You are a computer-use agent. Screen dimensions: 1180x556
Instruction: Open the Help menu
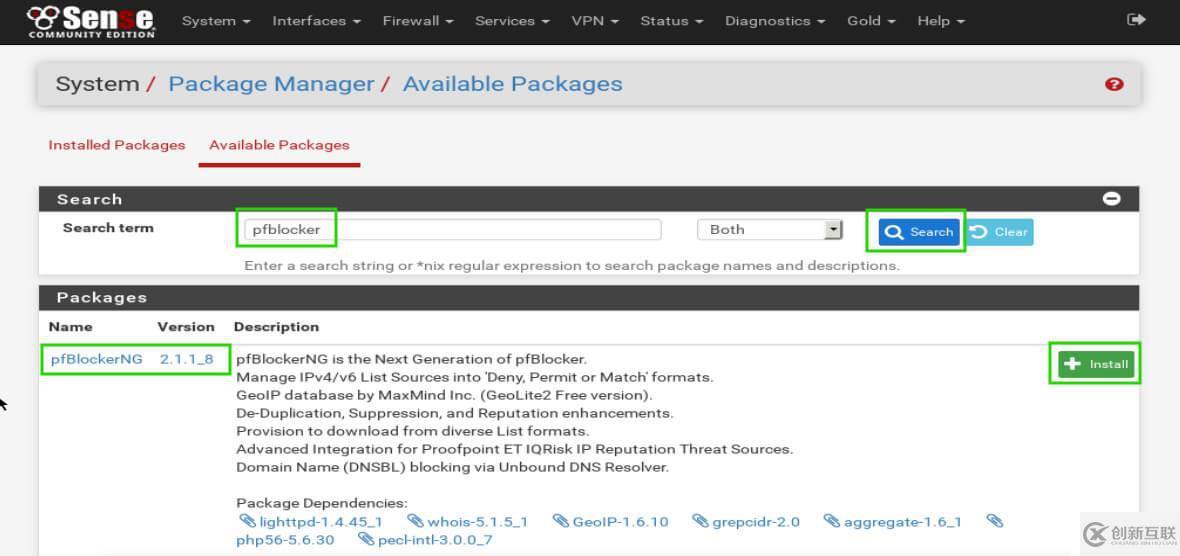tap(941, 21)
